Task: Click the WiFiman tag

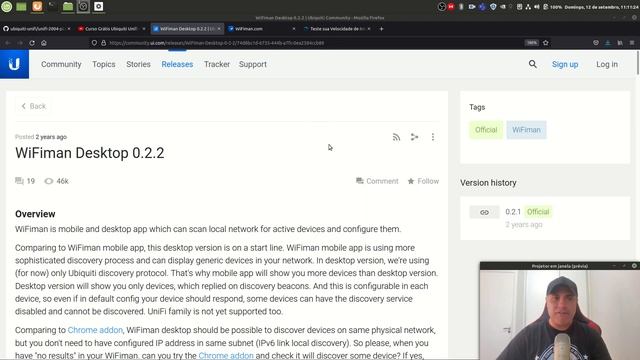Action: (x=526, y=130)
